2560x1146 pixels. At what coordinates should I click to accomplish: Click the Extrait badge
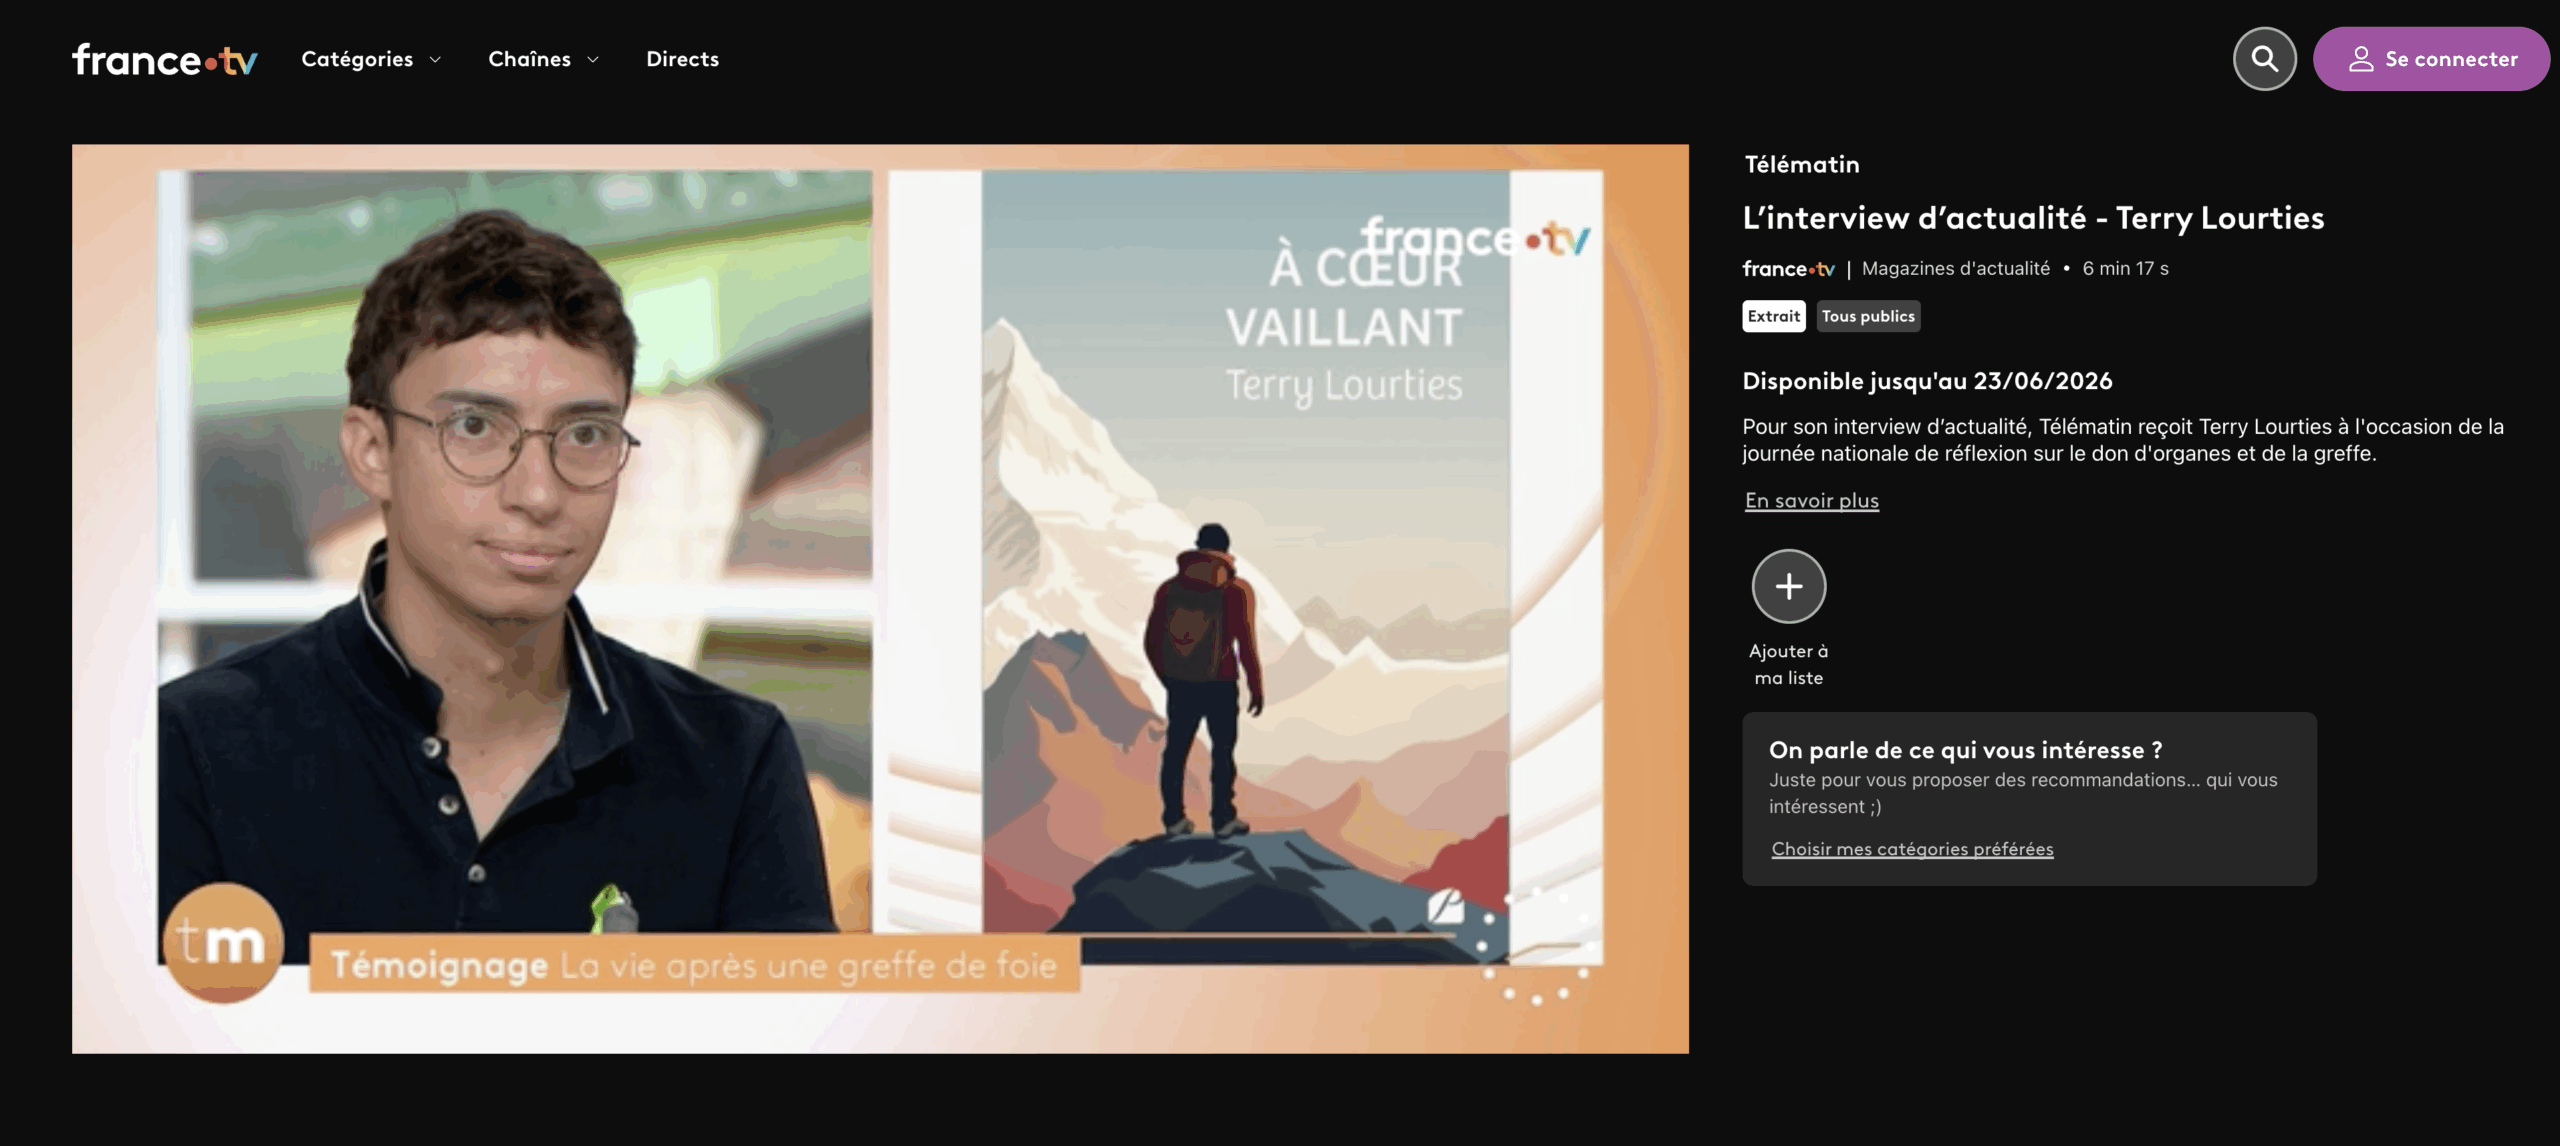click(x=1773, y=316)
